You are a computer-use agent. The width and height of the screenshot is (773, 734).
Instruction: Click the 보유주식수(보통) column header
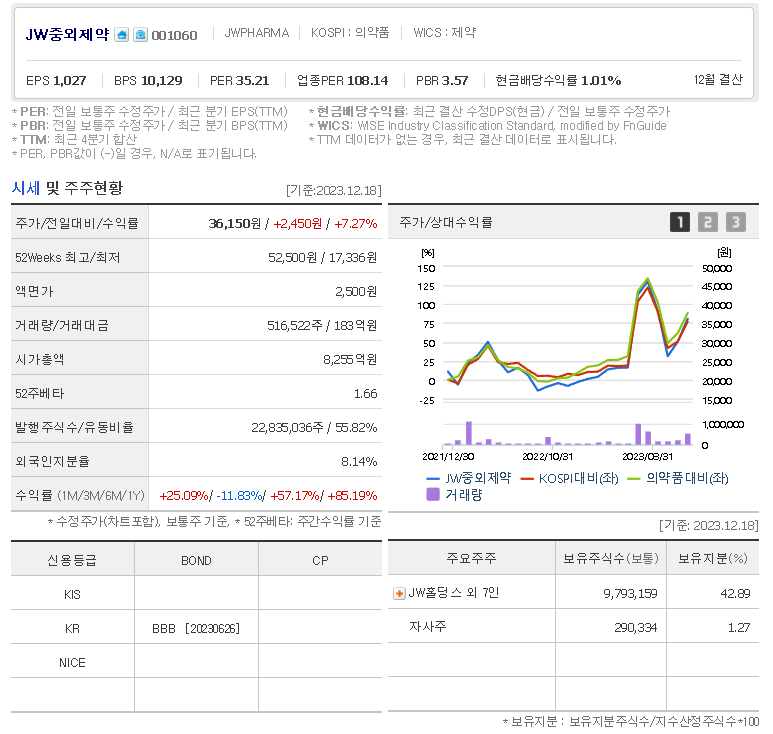click(x=611, y=559)
